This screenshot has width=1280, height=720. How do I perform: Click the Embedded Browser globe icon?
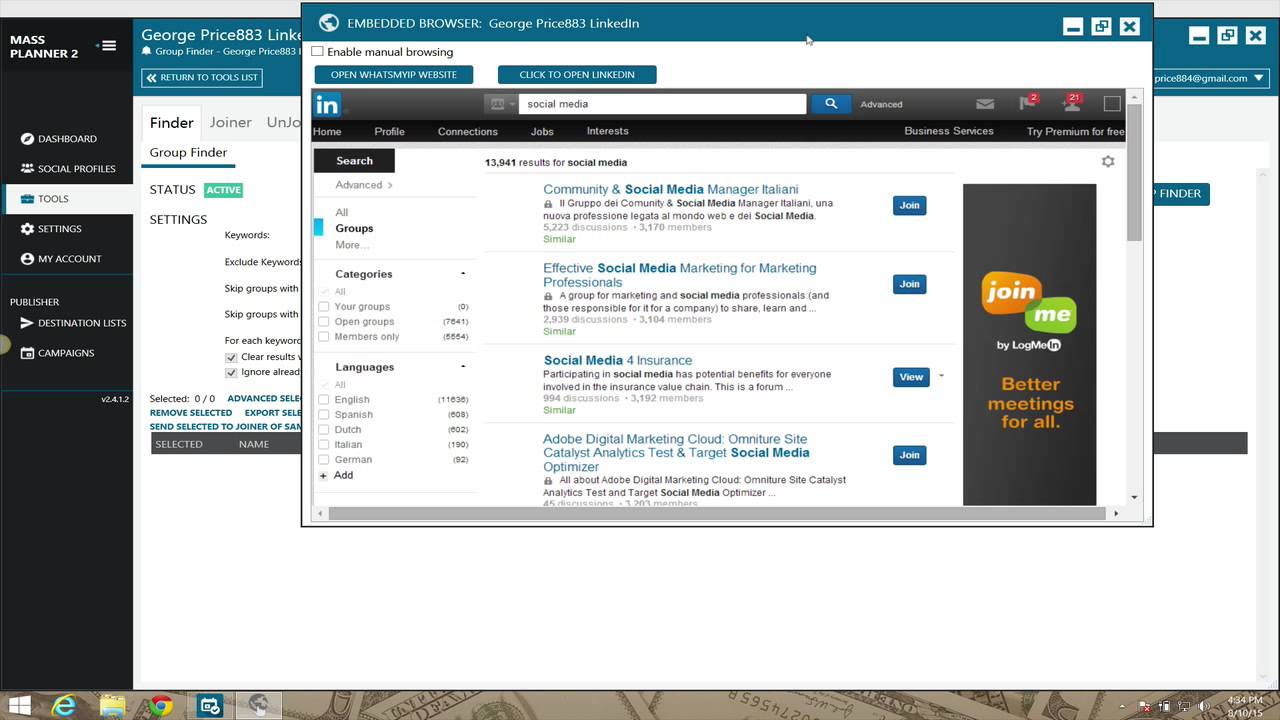click(328, 23)
